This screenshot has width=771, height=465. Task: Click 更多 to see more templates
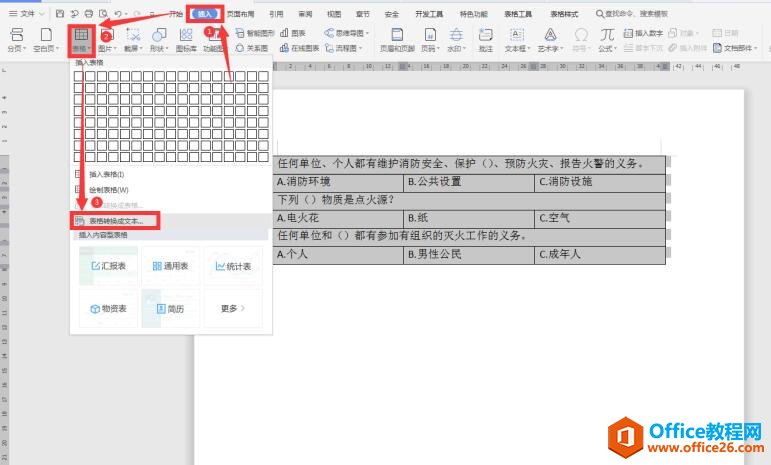[x=233, y=308]
